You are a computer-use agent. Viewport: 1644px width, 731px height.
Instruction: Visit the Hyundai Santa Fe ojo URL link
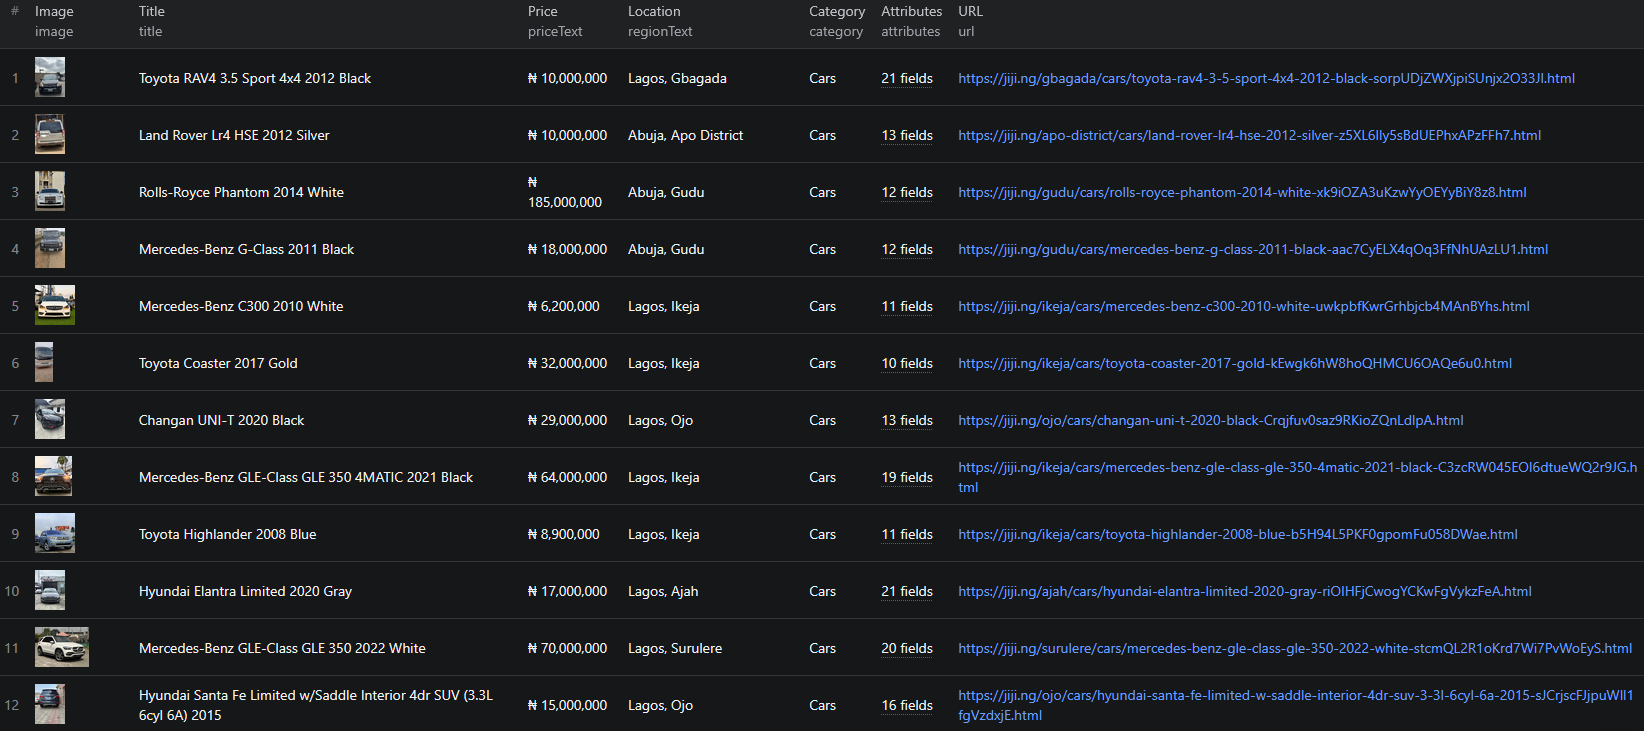coord(1296,705)
